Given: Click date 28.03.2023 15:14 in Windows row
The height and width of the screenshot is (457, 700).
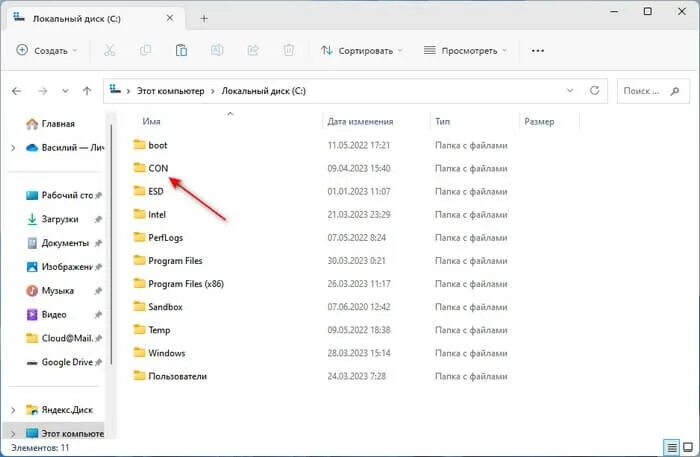Looking at the screenshot, I should tap(359, 353).
